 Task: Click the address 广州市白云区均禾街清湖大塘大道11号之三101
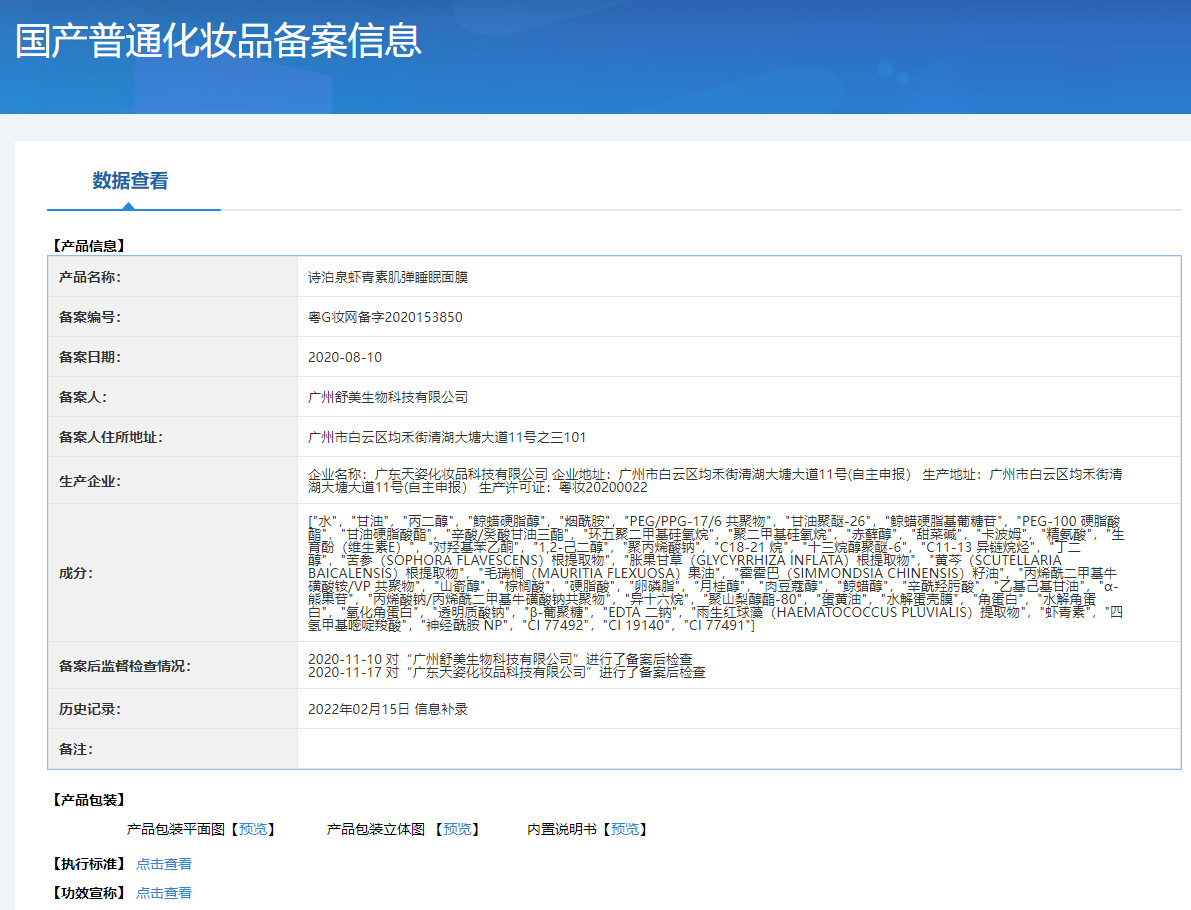click(x=447, y=437)
